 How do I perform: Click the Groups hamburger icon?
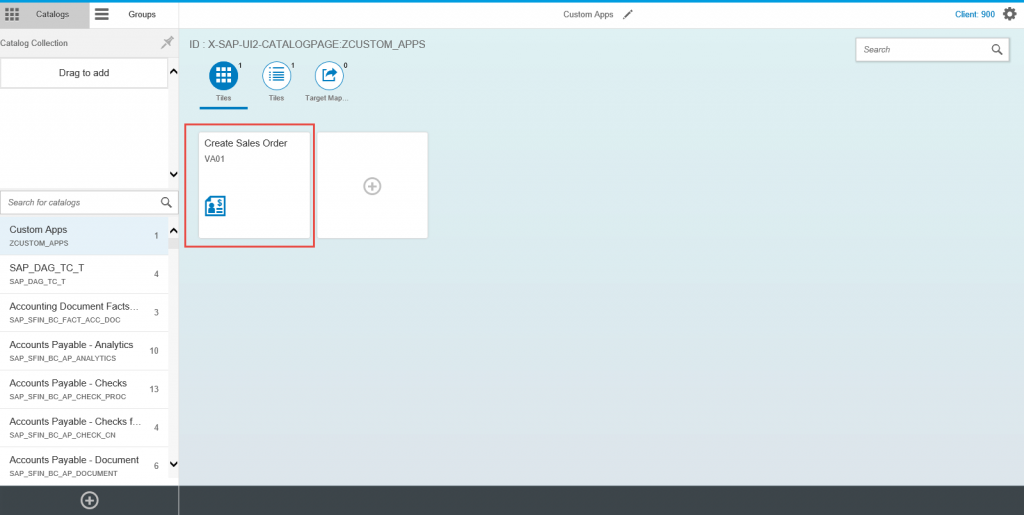pyautogui.click(x=102, y=14)
